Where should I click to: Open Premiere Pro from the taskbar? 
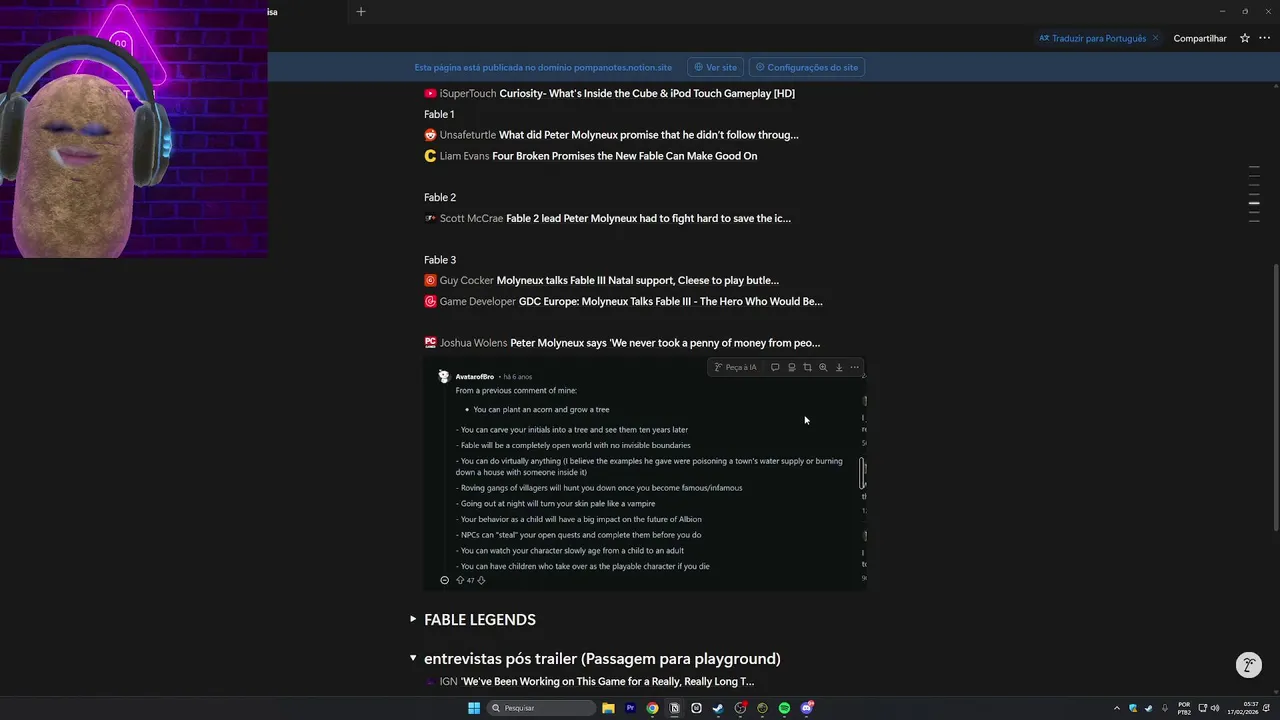(x=630, y=708)
